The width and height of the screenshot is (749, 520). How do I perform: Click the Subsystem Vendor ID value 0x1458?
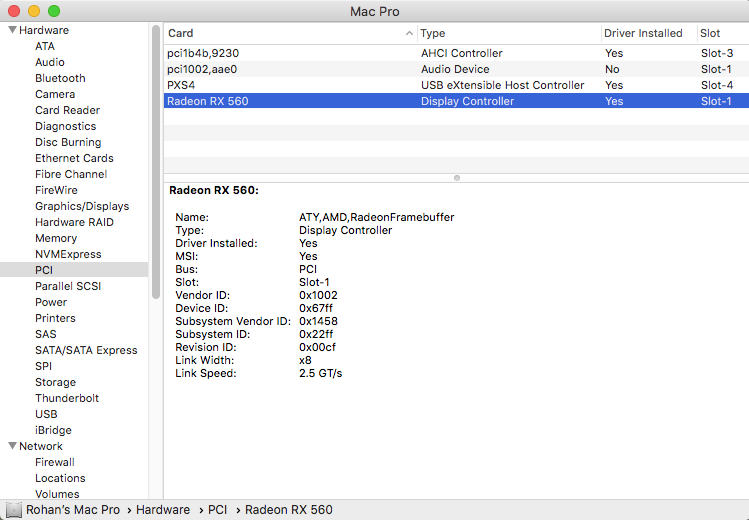click(x=318, y=321)
